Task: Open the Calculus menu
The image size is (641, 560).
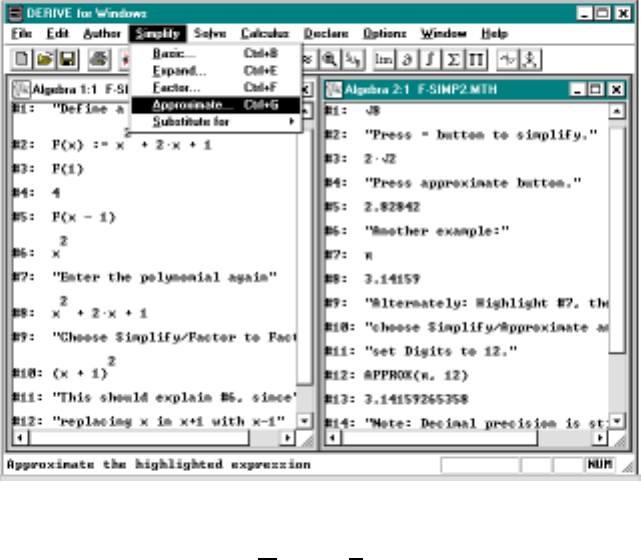Action: (x=265, y=34)
